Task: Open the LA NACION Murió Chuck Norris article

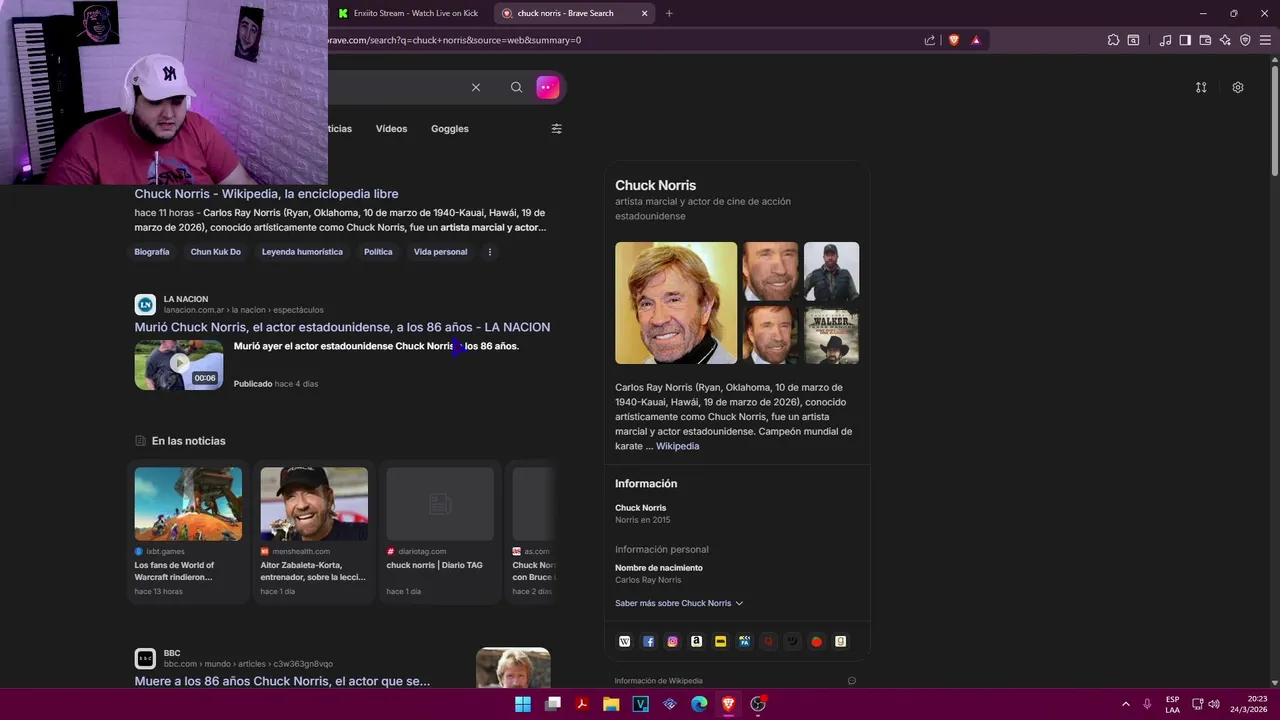Action: coord(342,327)
